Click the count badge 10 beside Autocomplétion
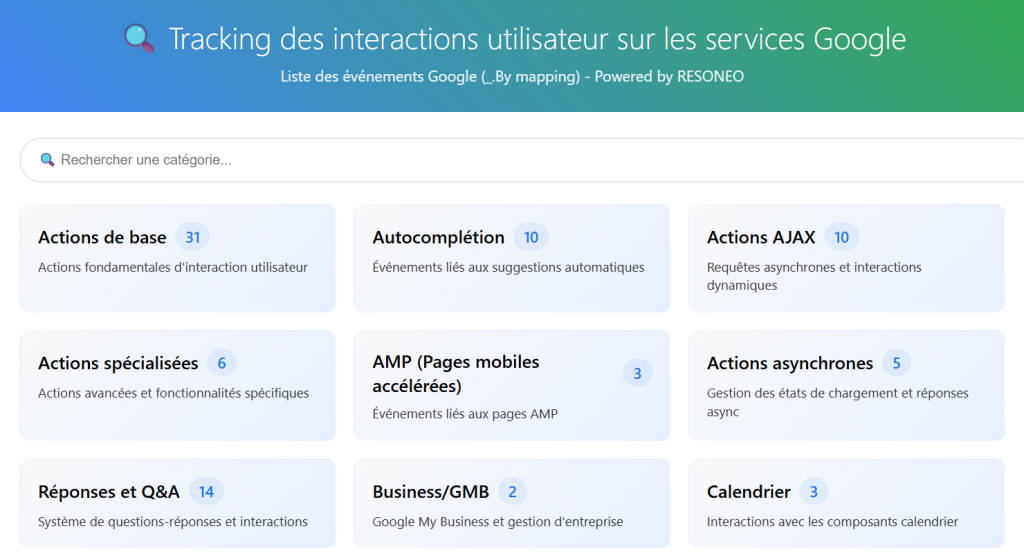 pos(531,237)
